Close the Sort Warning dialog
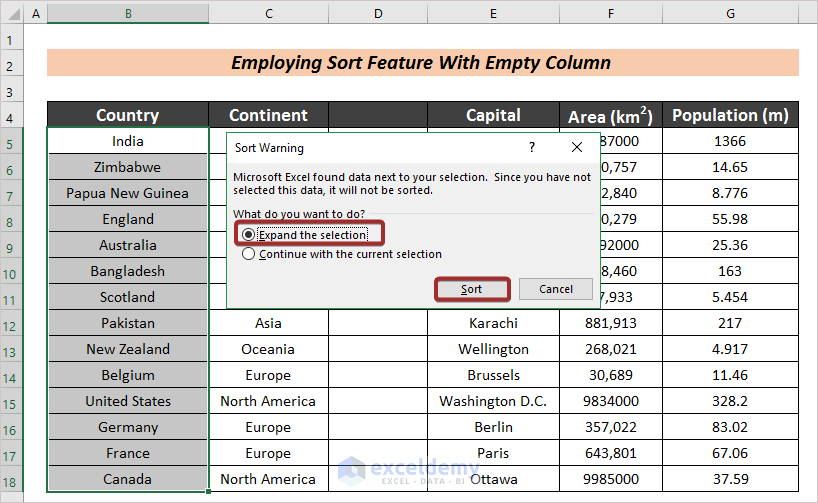The image size is (818, 503). pos(577,147)
